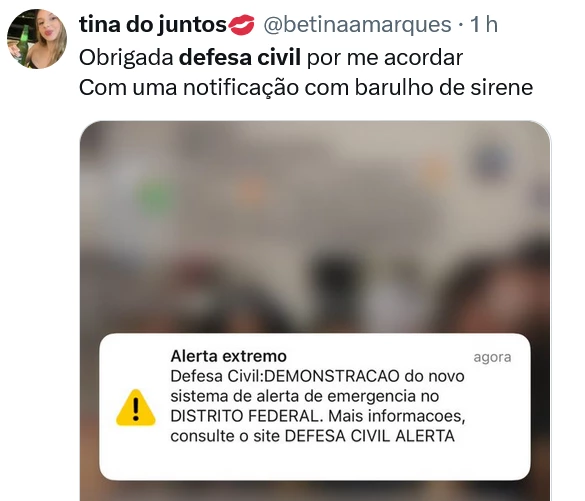Click the blurred orange app icon
585x501 pixels.
pos(251,191)
